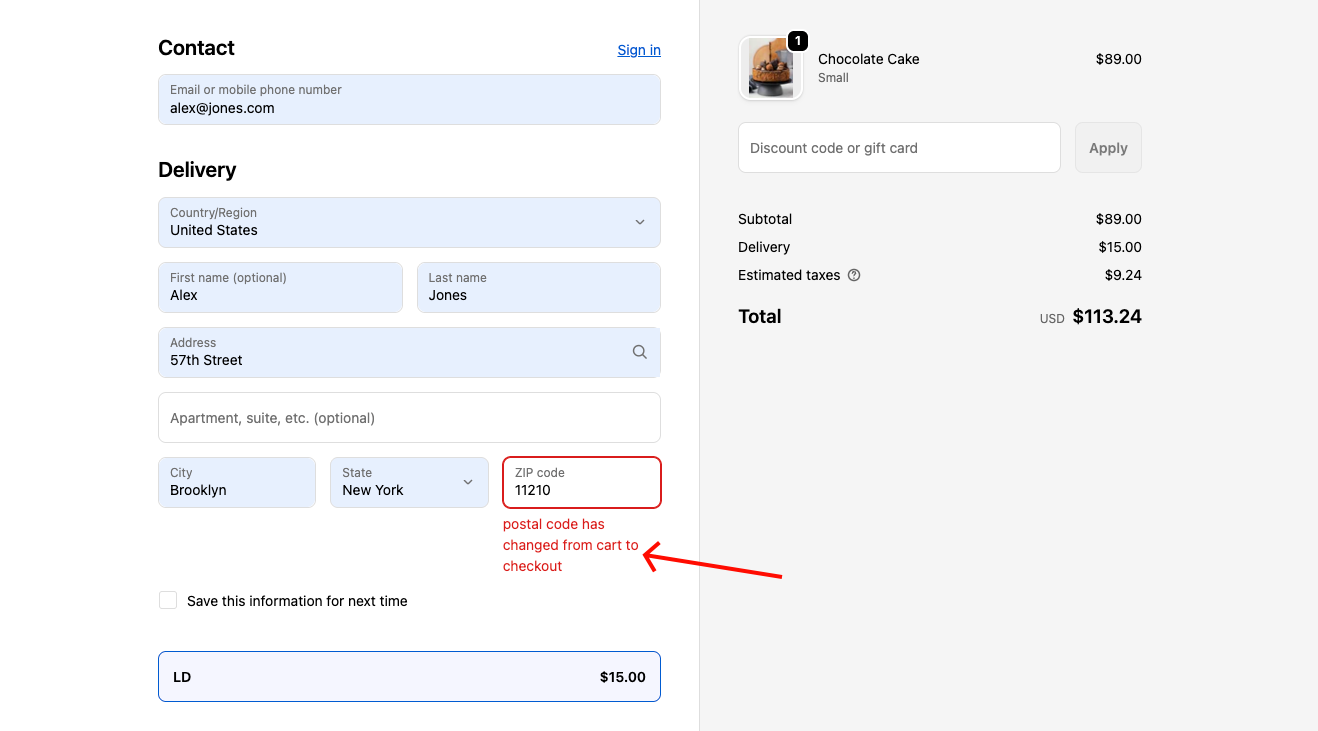
Task: Click the address search magnifier icon
Action: point(640,352)
